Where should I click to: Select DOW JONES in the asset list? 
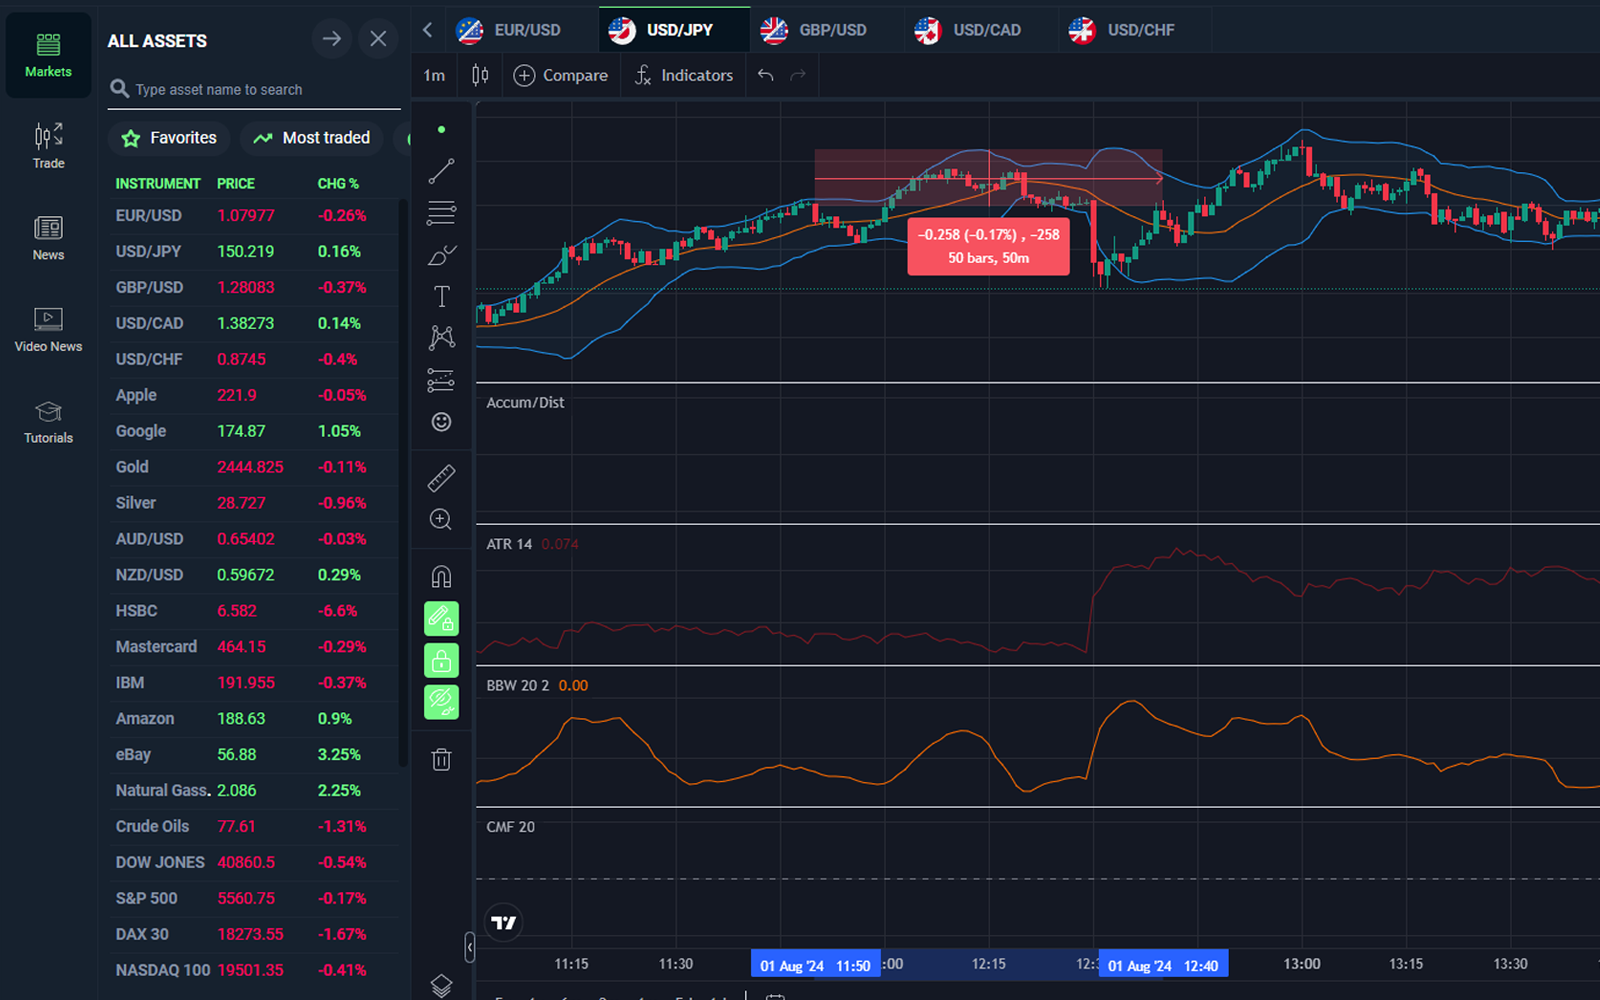pos(254,862)
